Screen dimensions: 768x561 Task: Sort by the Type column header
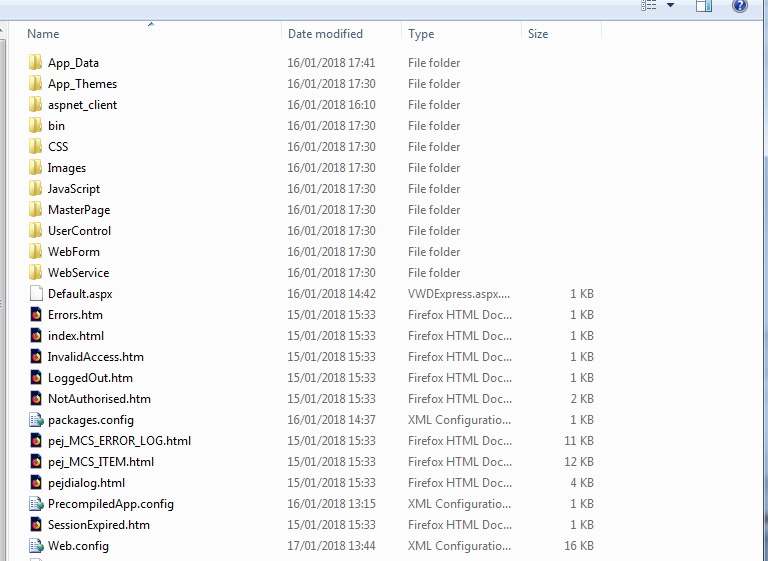(461, 34)
